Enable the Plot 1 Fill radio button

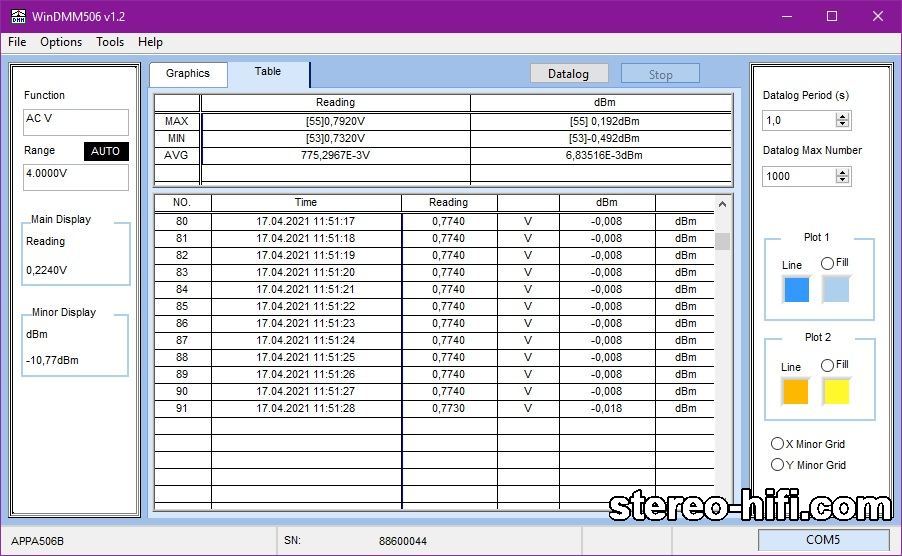tap(827, 263)
